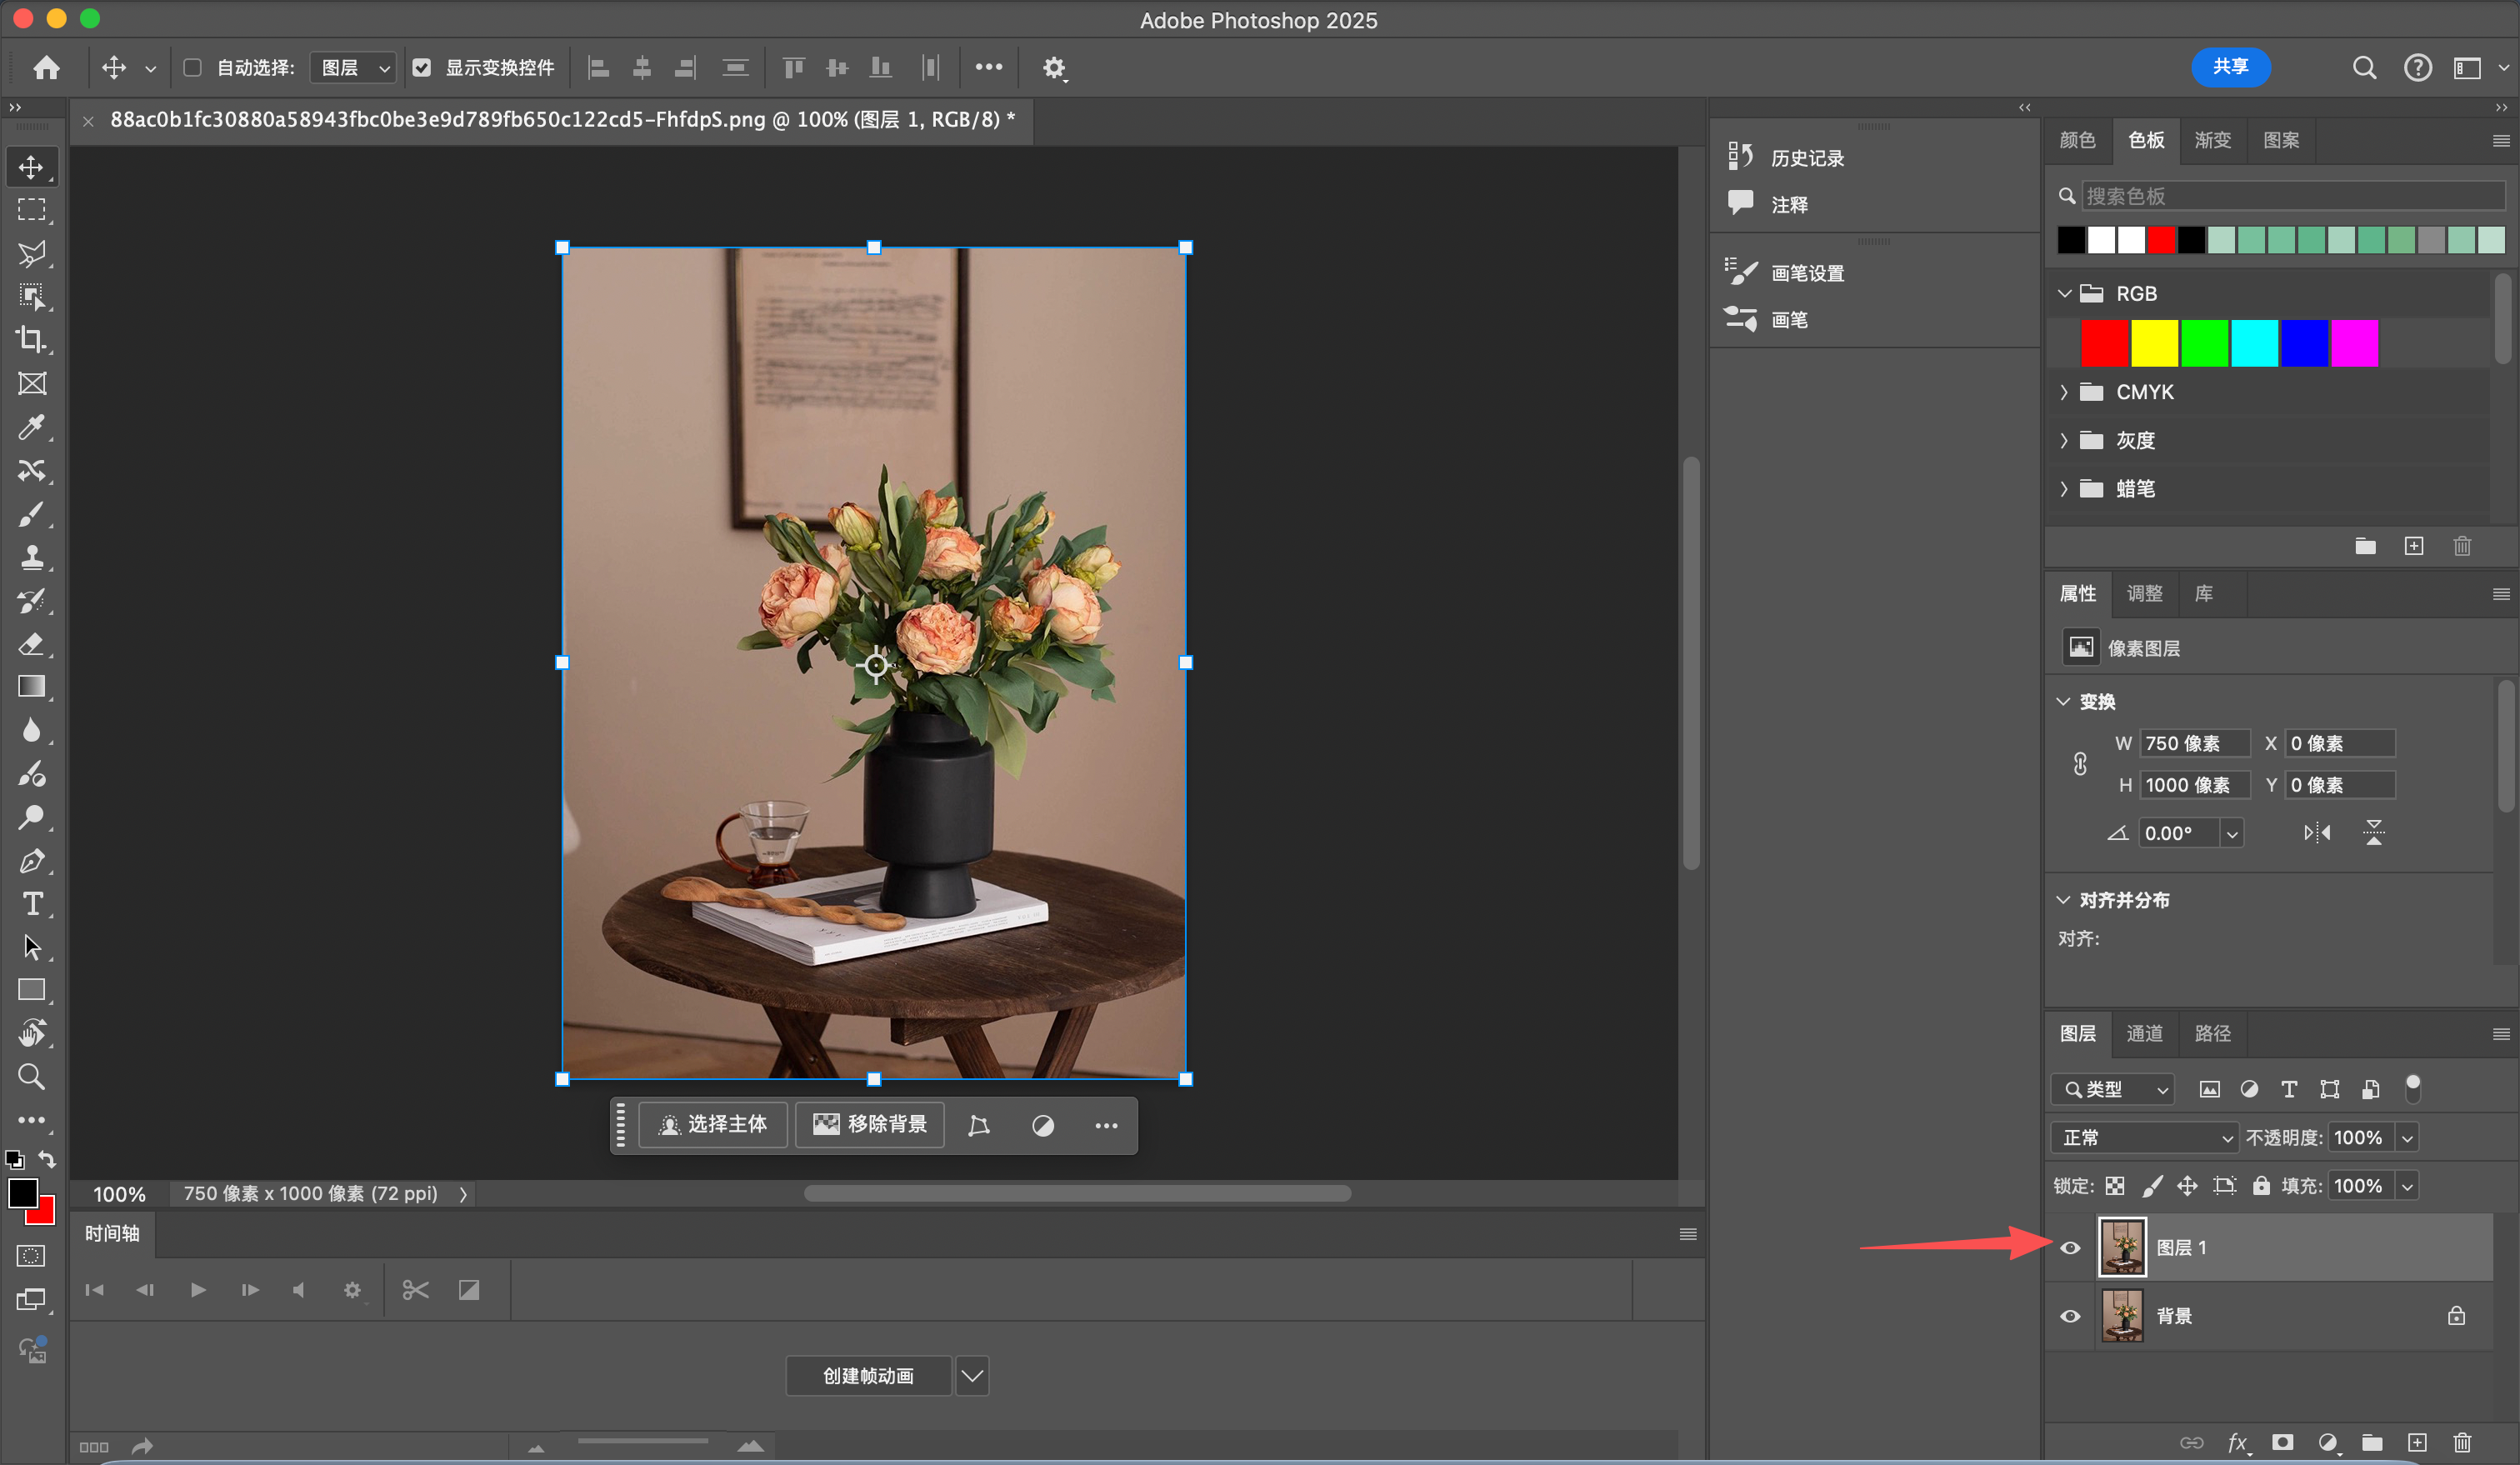
Task: Open the 不透明度 opacity dropdown arrow
Action: tap(2407, 1138)
